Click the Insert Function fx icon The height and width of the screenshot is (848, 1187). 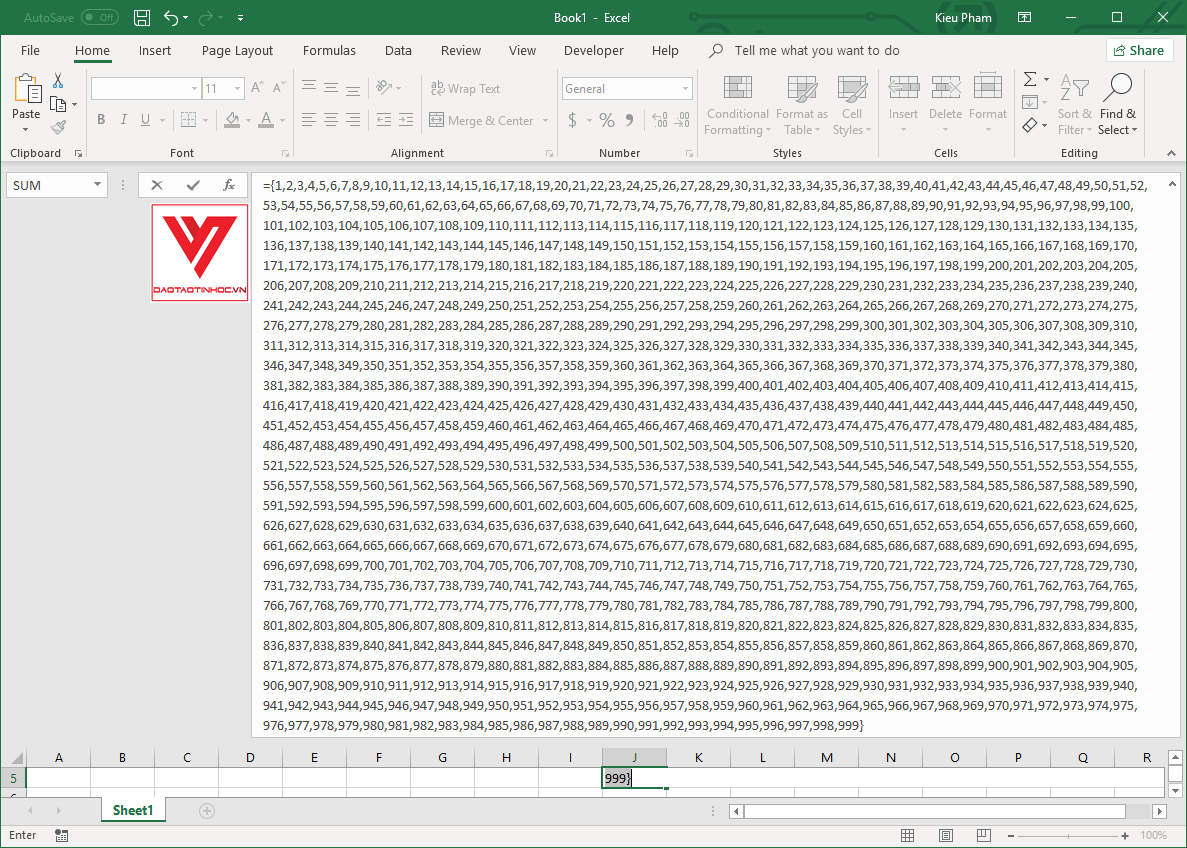[x=229, y=185]
